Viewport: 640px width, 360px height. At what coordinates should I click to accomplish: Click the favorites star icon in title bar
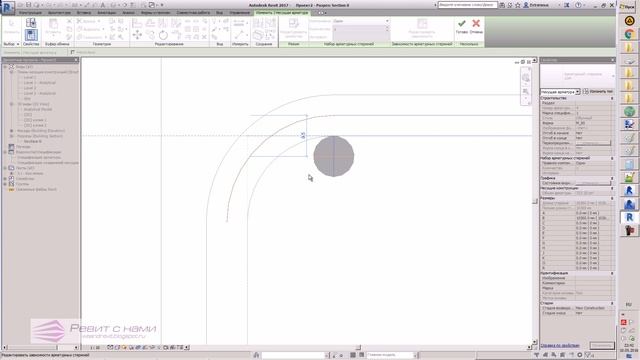(518, 5)
